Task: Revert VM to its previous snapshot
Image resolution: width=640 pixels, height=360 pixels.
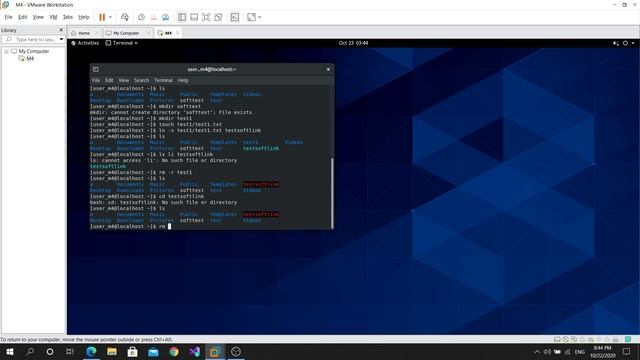Action: [153, 17]
